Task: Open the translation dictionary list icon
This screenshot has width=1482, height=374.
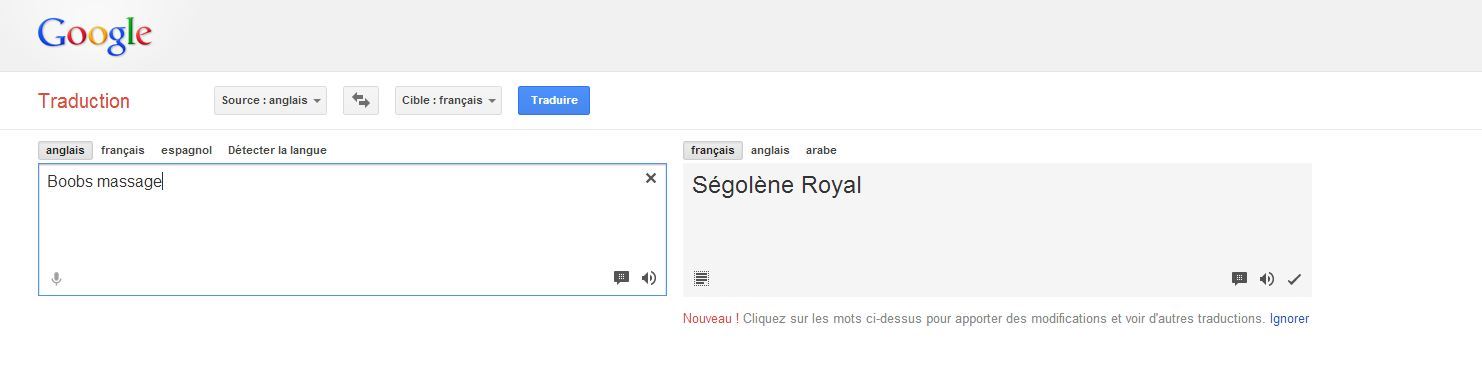Action: pos(701,279)
